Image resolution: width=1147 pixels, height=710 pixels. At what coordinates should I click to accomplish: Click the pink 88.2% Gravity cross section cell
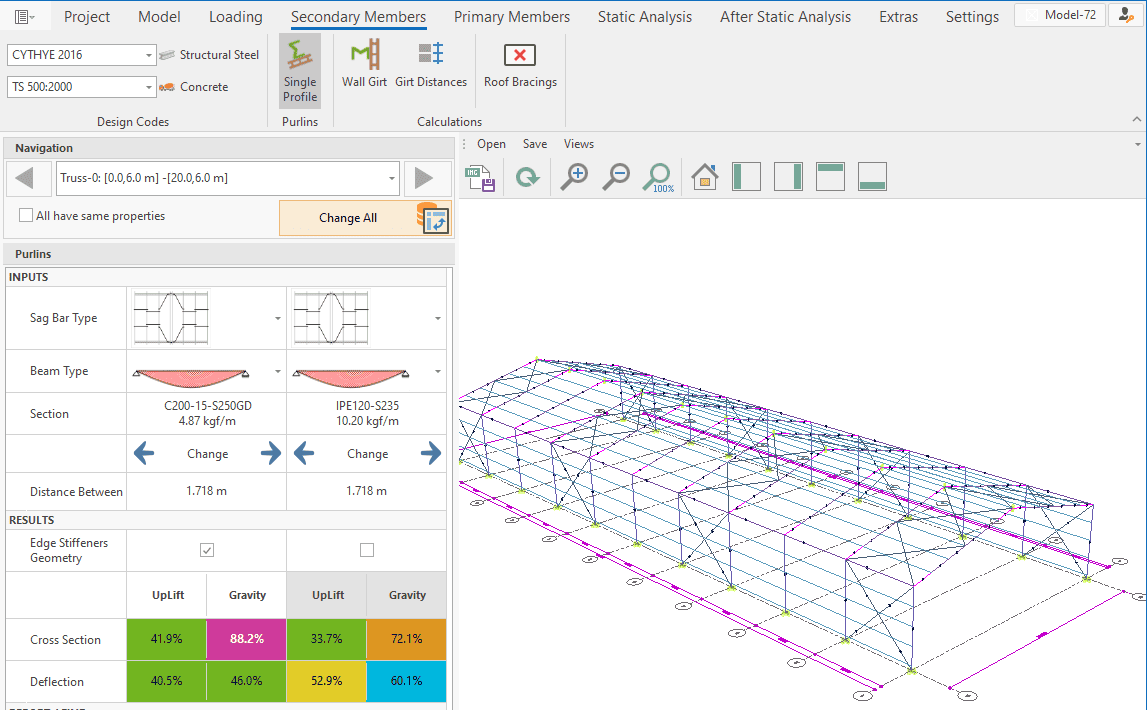pos(247,639)
